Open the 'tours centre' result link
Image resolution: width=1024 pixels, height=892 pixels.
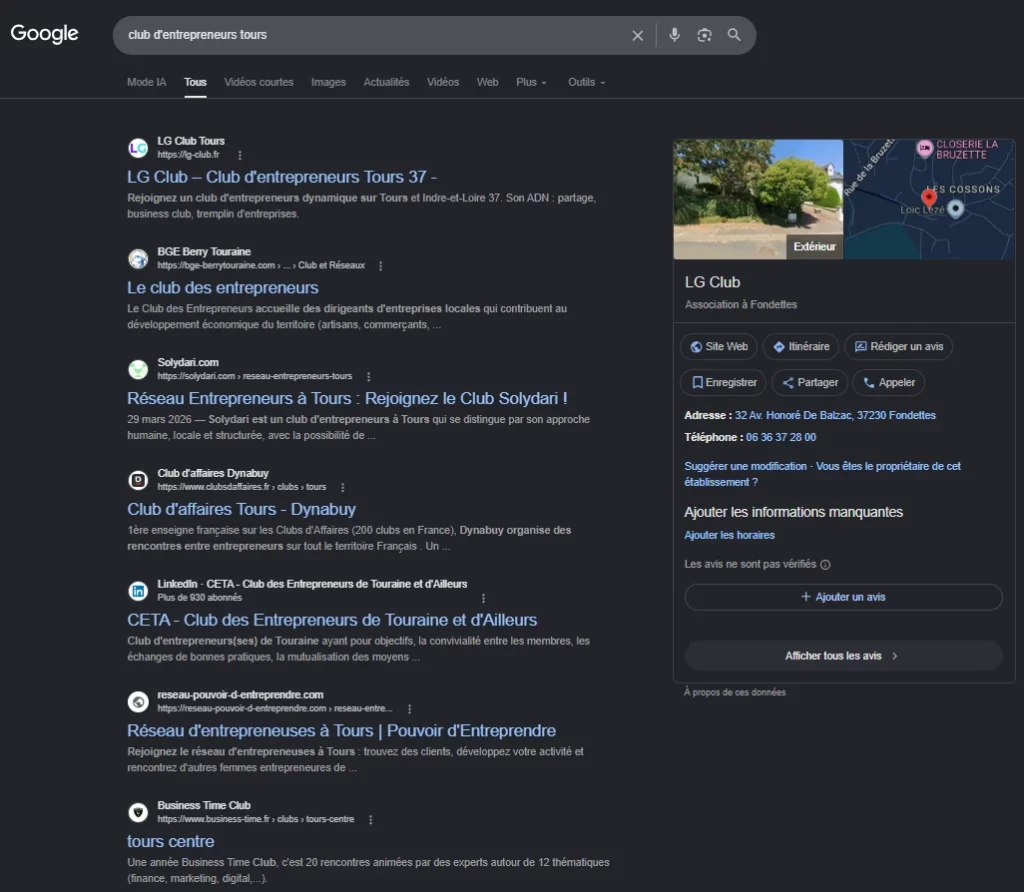tap(170, 842)
